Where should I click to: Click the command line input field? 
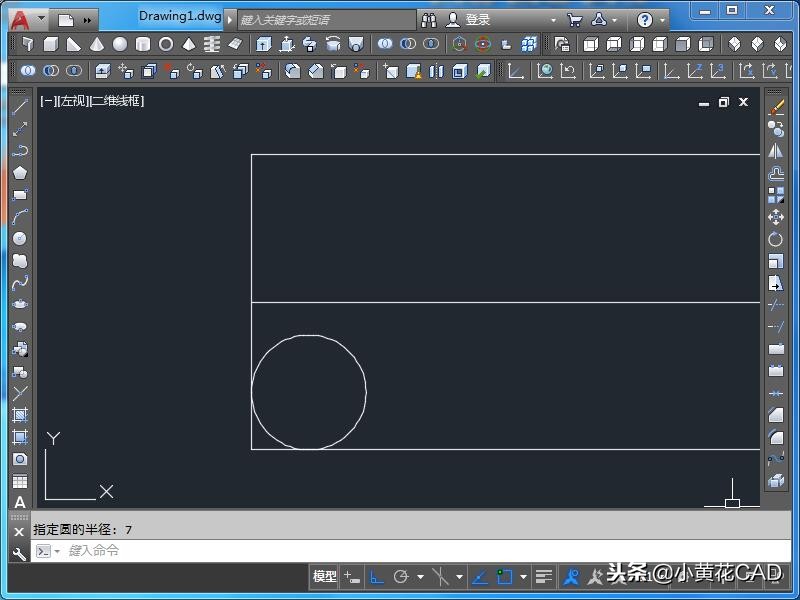click(x=400, y=551)
